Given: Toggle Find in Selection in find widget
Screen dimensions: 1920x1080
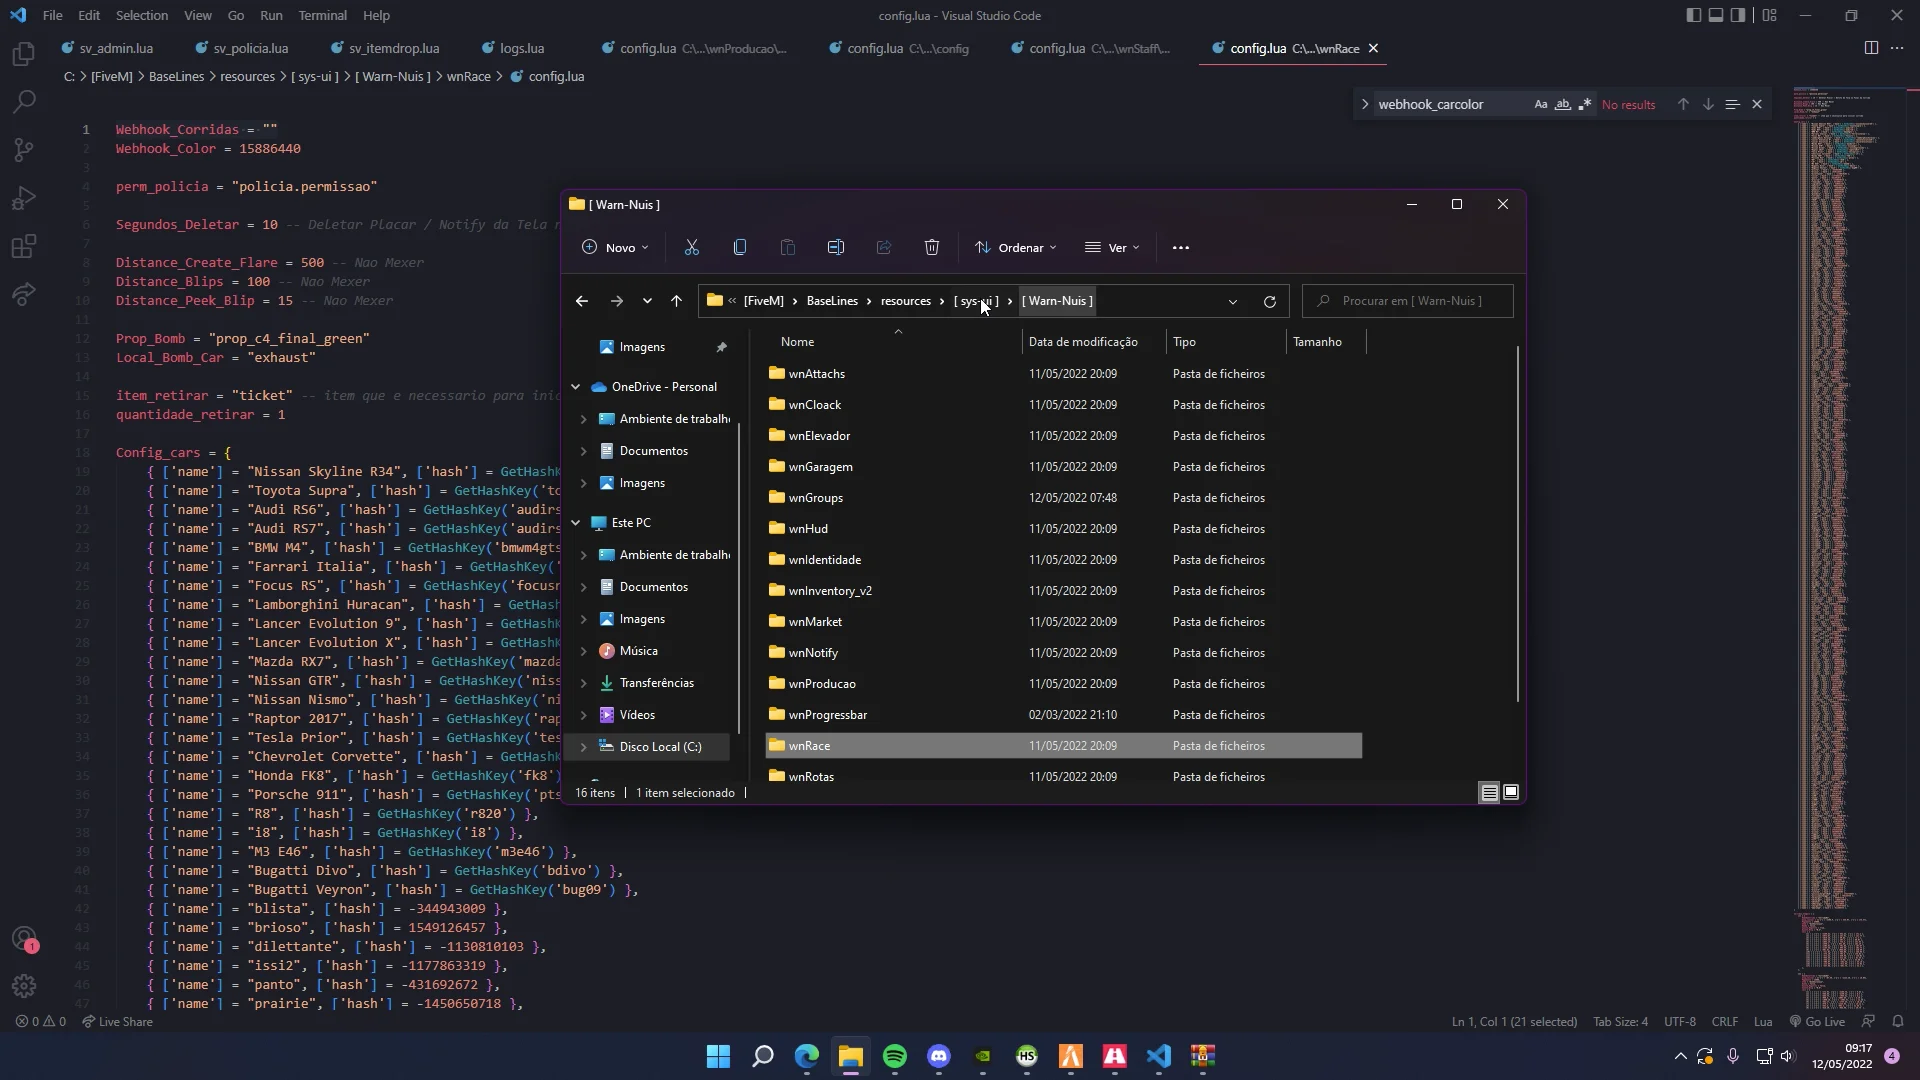Looking at the screenshot, I should click(1732, 104).
